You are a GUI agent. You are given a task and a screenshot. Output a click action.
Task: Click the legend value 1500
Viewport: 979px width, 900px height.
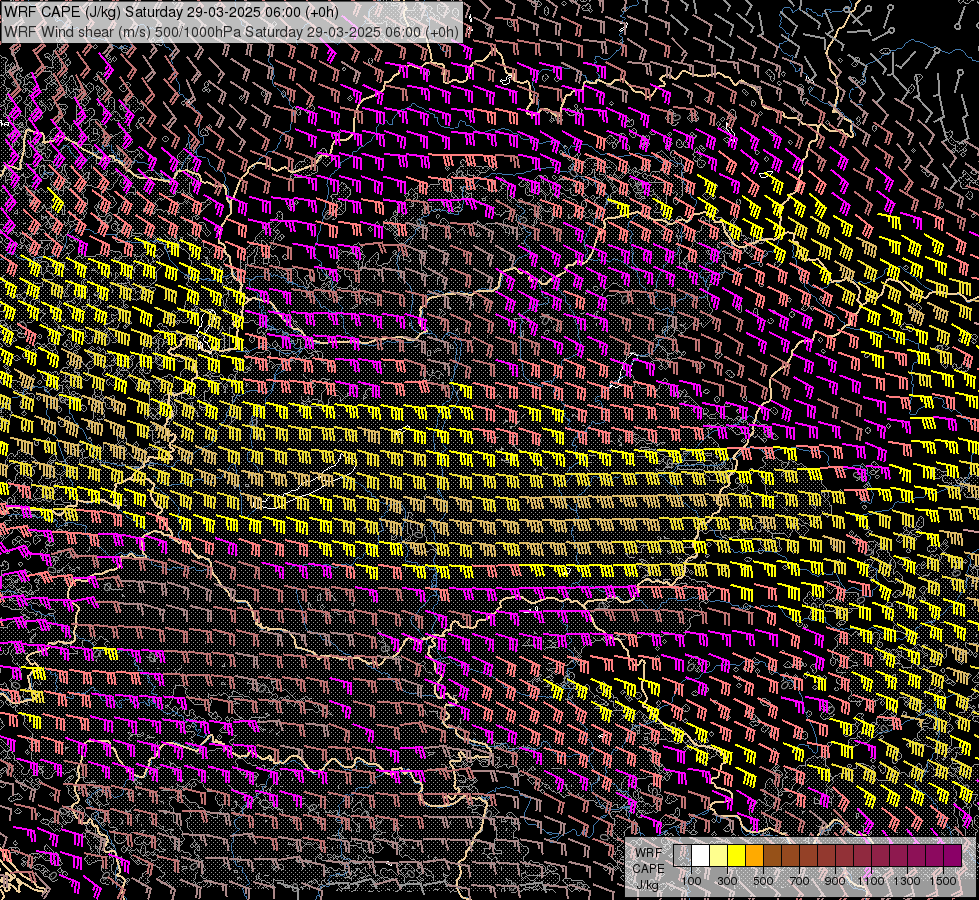pos(943,881)
